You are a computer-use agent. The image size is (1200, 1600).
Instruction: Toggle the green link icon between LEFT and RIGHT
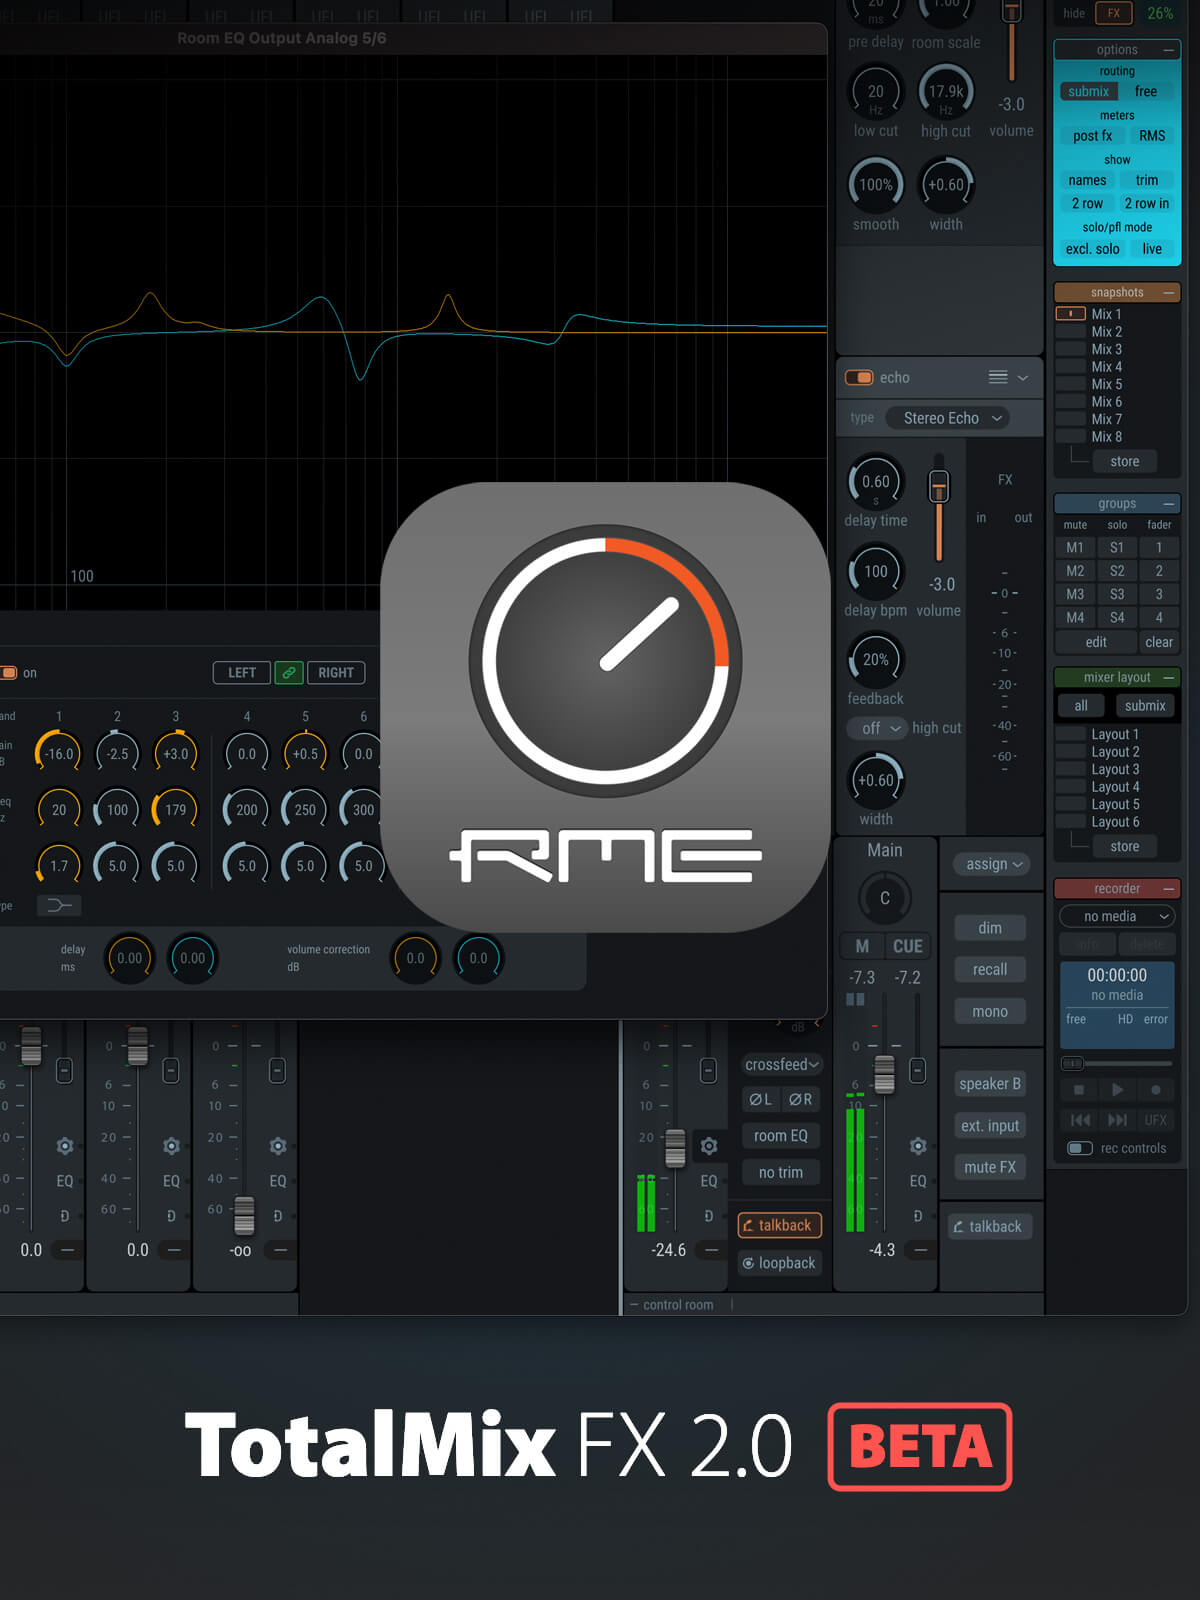[x=288, y=673]
